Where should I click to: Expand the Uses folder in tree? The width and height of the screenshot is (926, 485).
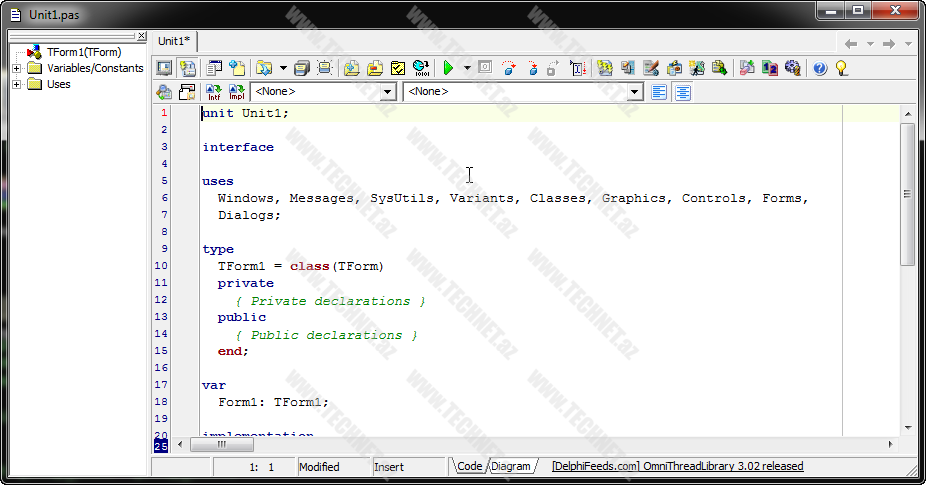[x=17, y=84]
